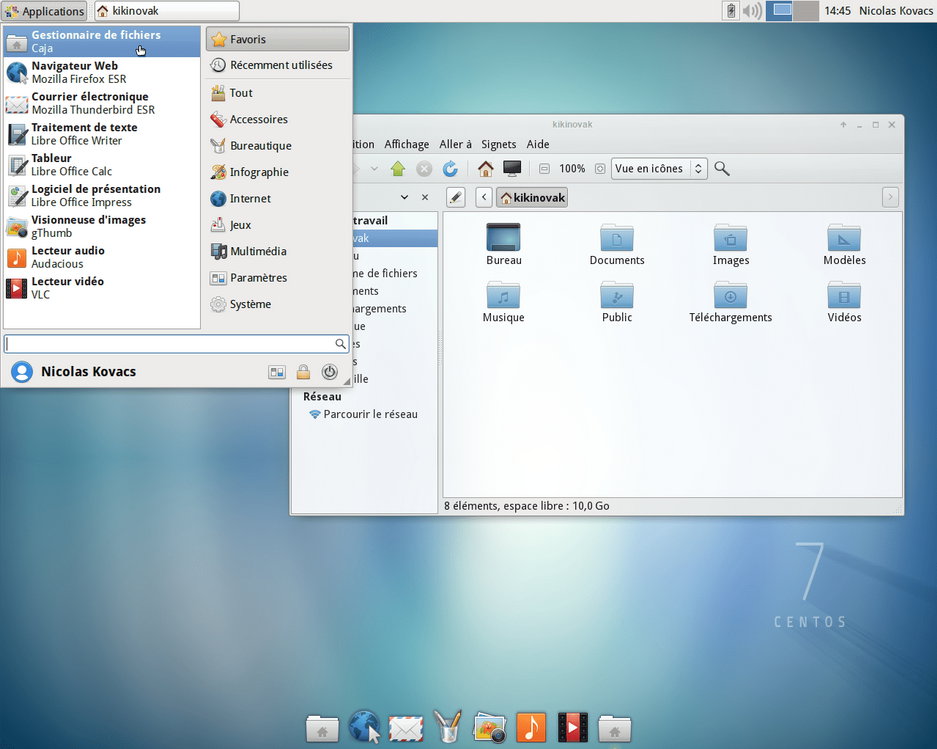Select the Musique folder
Screen dimensions: 937x749
pyautogui.click(x=503, y=301)
